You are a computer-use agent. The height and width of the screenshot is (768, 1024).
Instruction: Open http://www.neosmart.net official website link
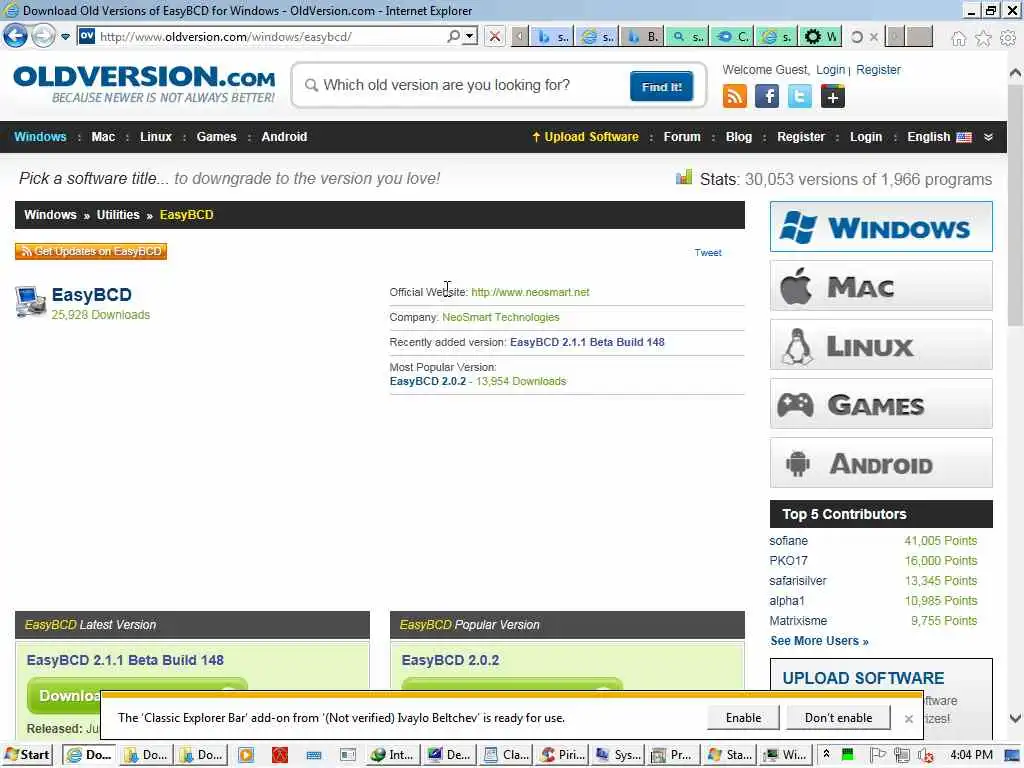530,292
